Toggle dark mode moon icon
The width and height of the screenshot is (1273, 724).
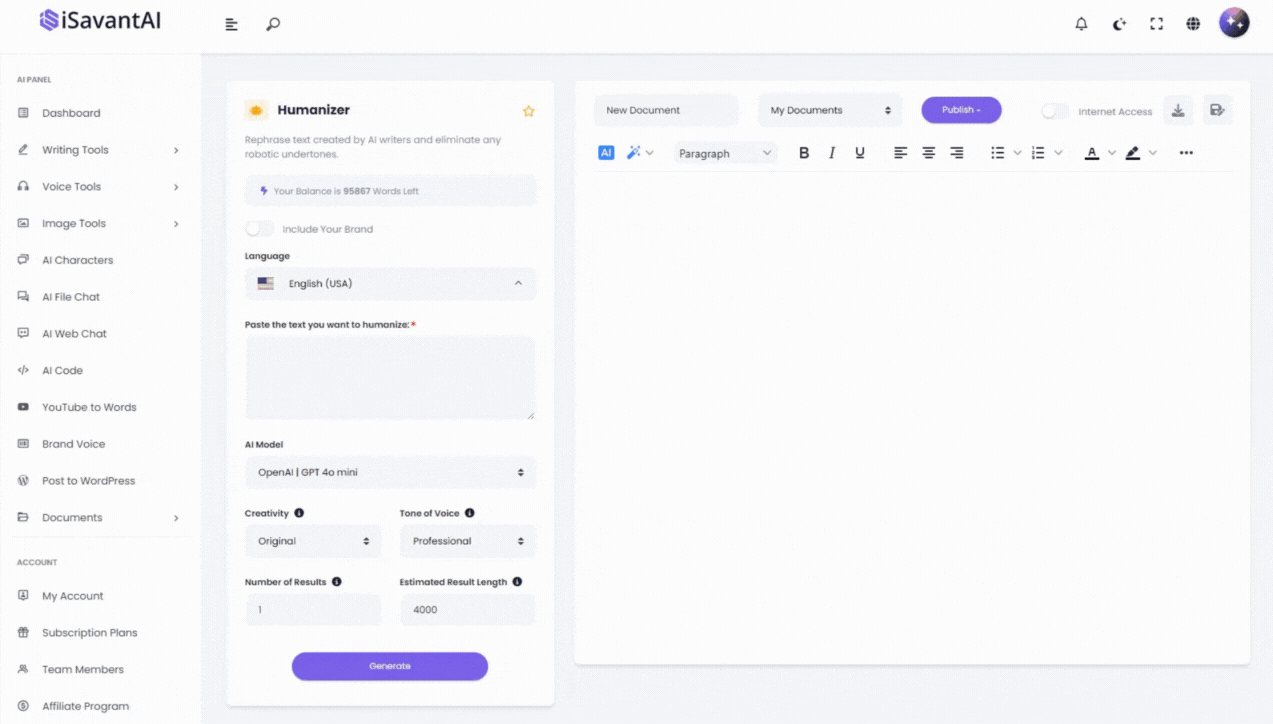pos(1119,24)
